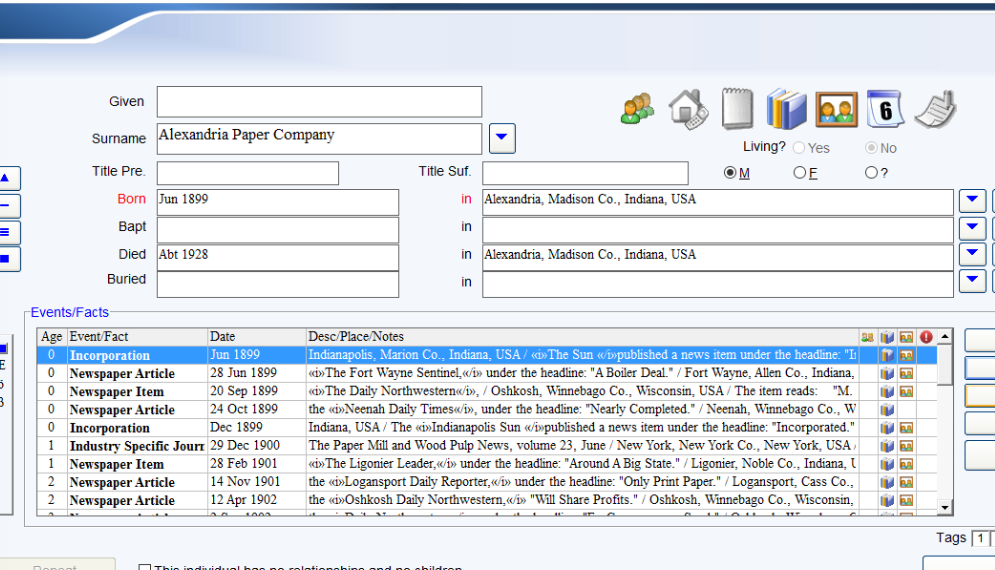Select the 20 Sep 1899 Newspaper Item row

coord(487,392)
